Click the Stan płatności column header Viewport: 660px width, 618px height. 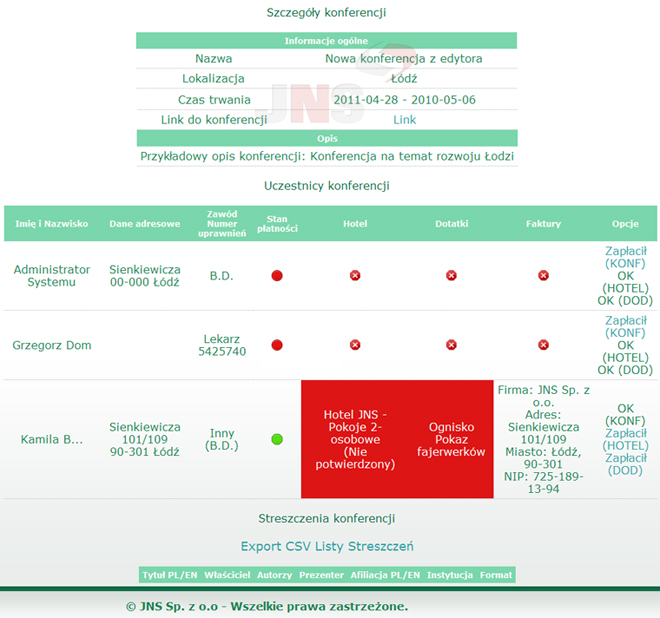click(277, 224)
